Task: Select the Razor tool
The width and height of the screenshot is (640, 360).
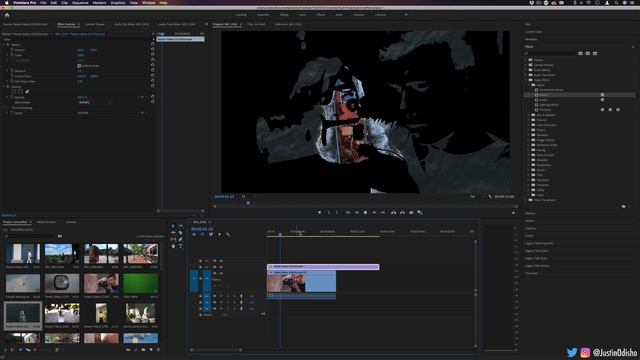Action: (180, 233)
